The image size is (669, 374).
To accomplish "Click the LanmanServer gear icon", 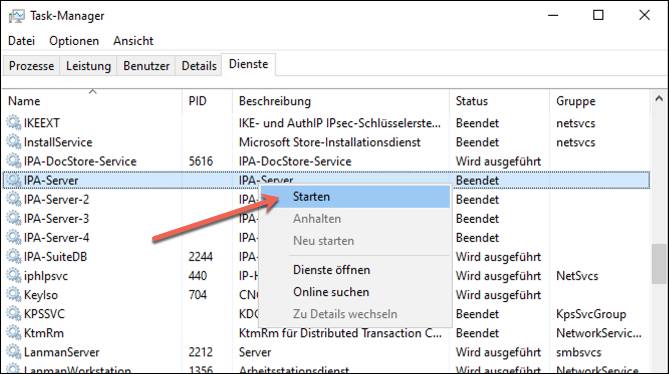I will tap(14, 352).
